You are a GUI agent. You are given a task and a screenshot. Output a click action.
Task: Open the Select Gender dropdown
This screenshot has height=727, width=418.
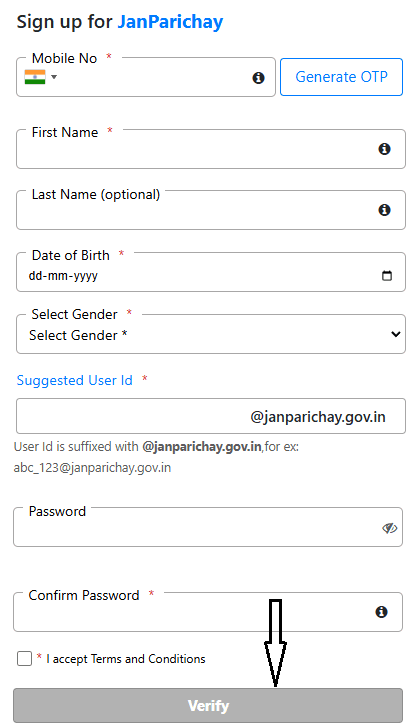click(x=211, y=334)
